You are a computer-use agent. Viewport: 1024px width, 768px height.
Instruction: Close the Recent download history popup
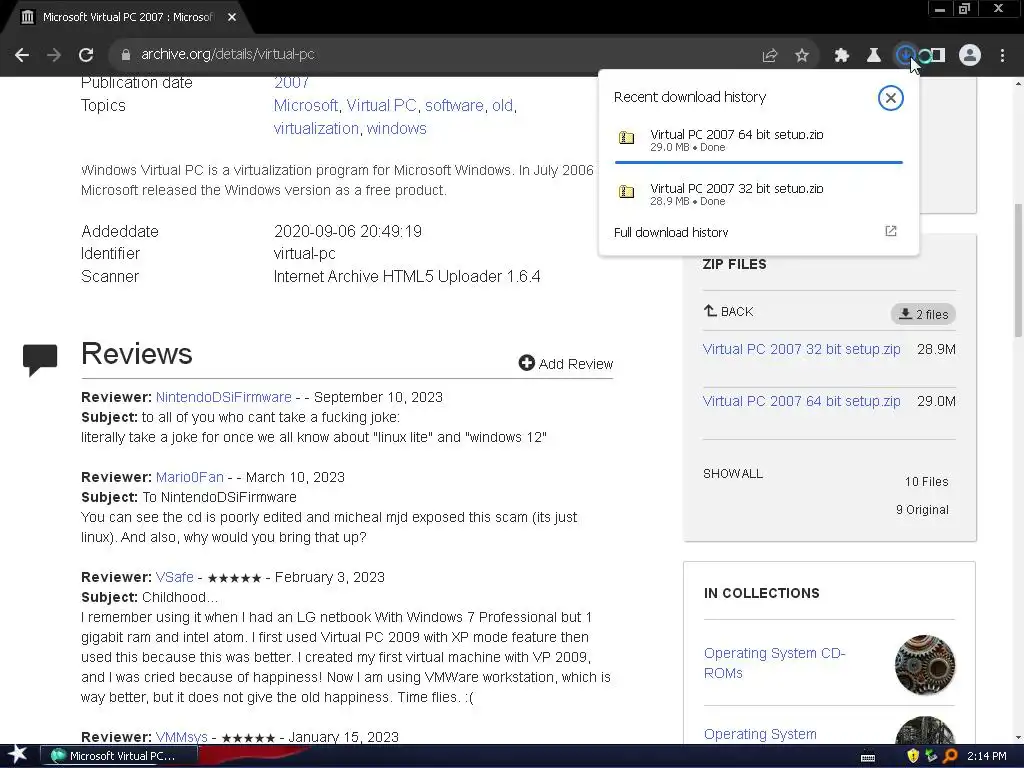click(890, 98)
